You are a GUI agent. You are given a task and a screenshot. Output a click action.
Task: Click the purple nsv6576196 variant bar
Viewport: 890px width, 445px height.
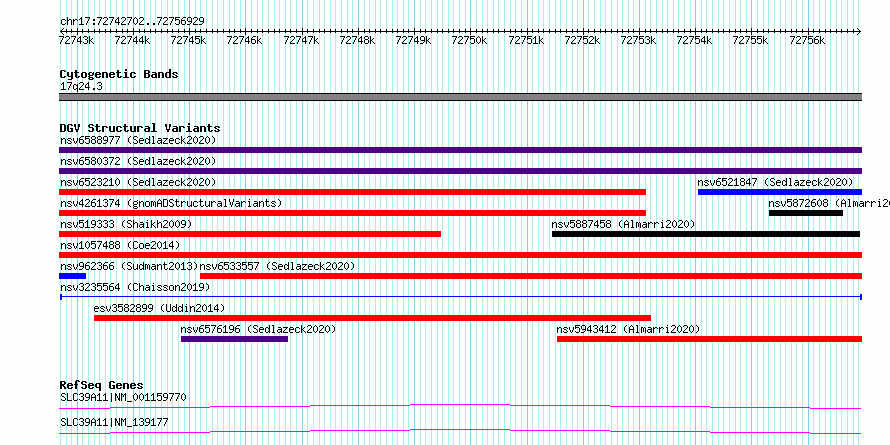pos(234,339)
